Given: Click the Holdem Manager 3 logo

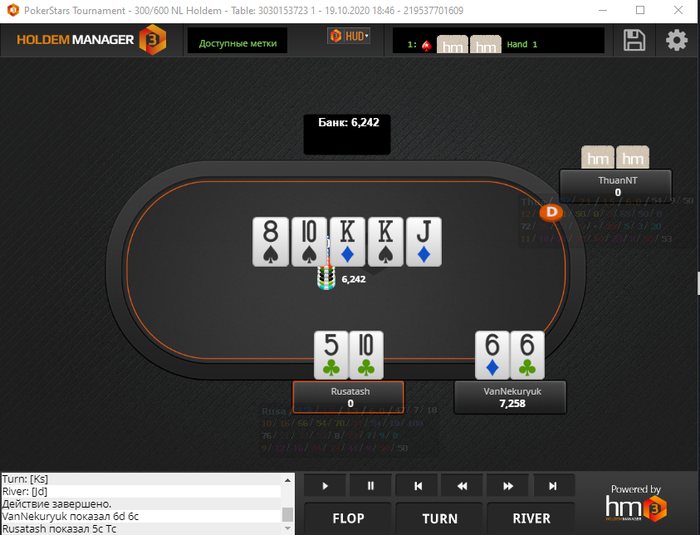Looking at the screenshot, I should pyautogui.click(x=92, y=40).
